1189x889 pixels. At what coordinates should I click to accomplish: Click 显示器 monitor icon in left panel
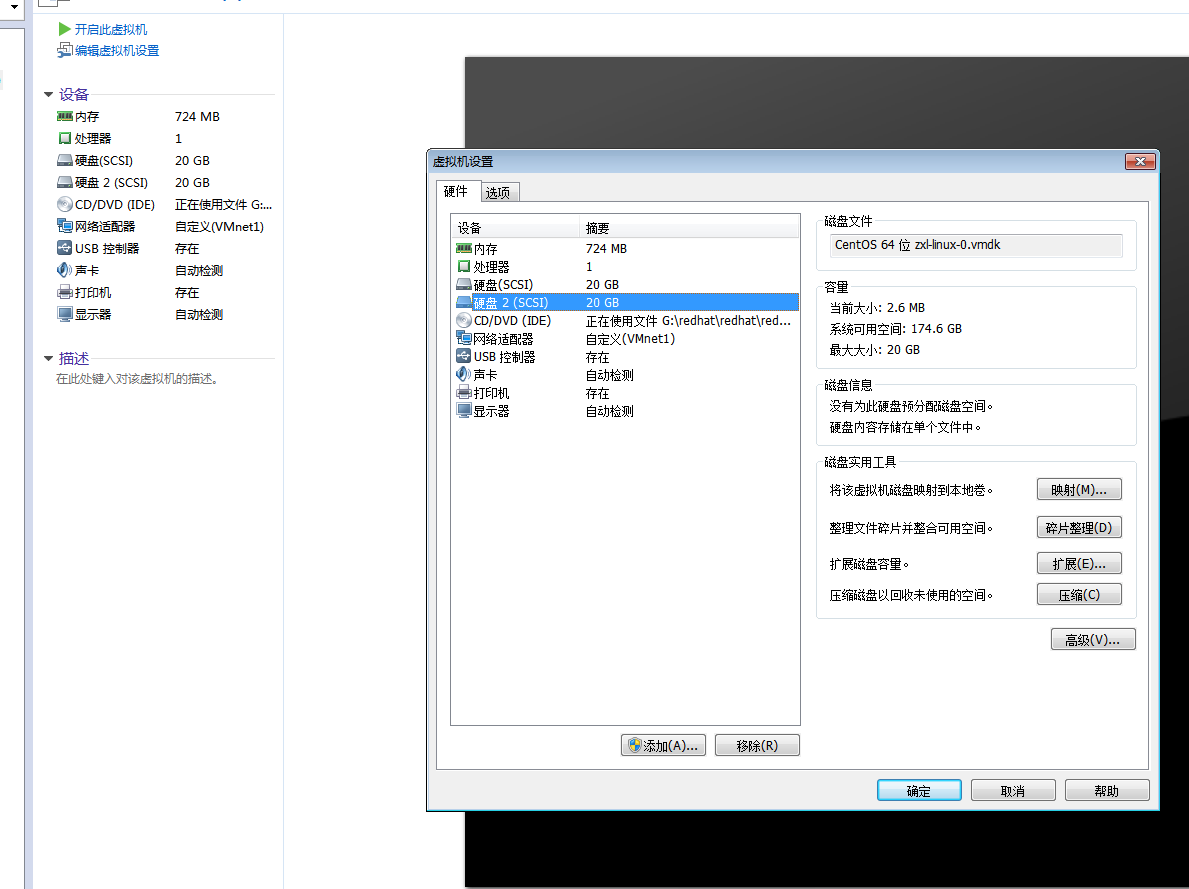64,314
